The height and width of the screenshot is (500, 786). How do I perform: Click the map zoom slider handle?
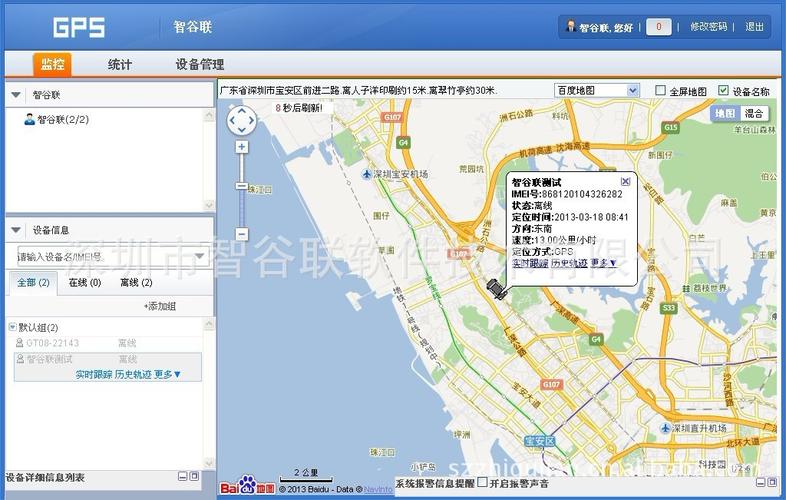point(242,186)
